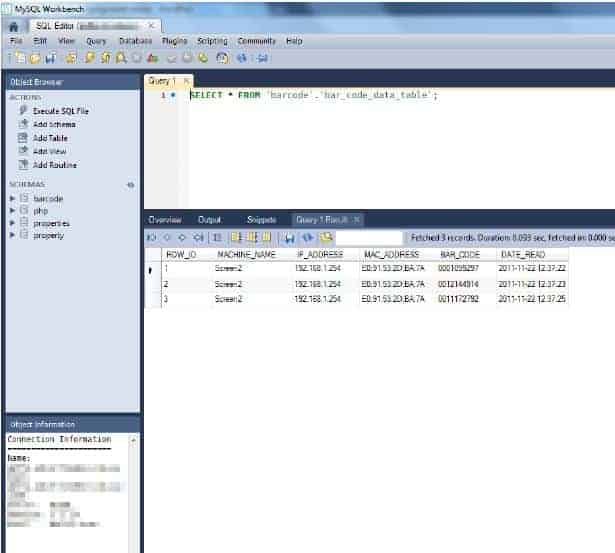Switch to the Output tab
This screenshot has height=553, width=615.
(210, 219)
